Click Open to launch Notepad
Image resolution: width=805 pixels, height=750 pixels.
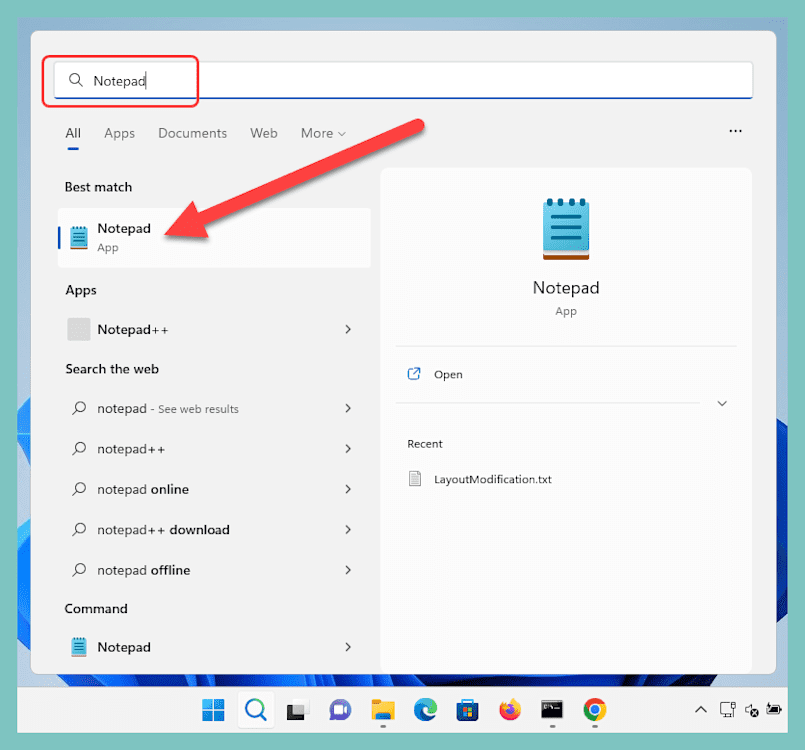448,374
